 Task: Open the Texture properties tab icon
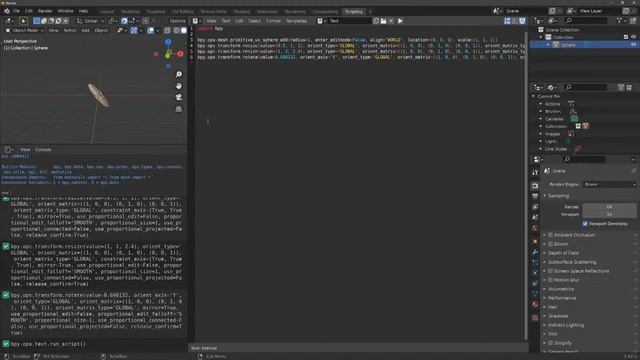point(535,317)
